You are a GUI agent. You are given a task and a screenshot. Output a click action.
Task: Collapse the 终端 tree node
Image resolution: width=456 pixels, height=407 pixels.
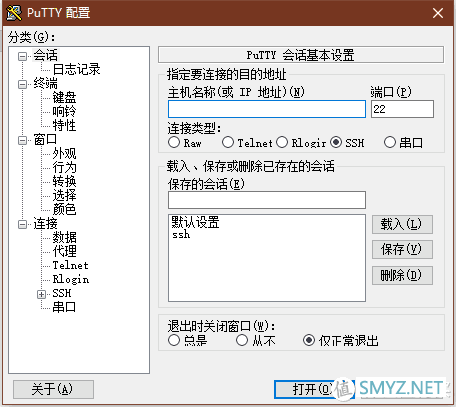23,84
